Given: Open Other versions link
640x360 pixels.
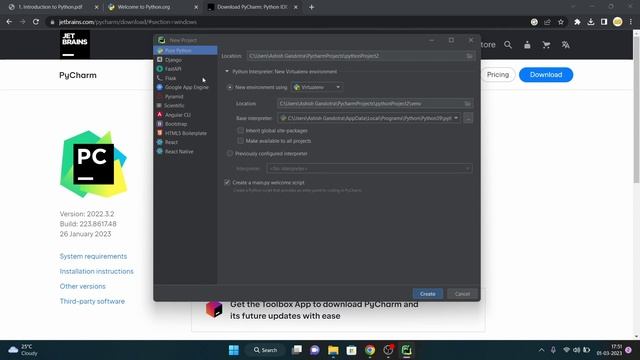Looking at the screenshot, I should pyautogui.click(x=82, y=287).
